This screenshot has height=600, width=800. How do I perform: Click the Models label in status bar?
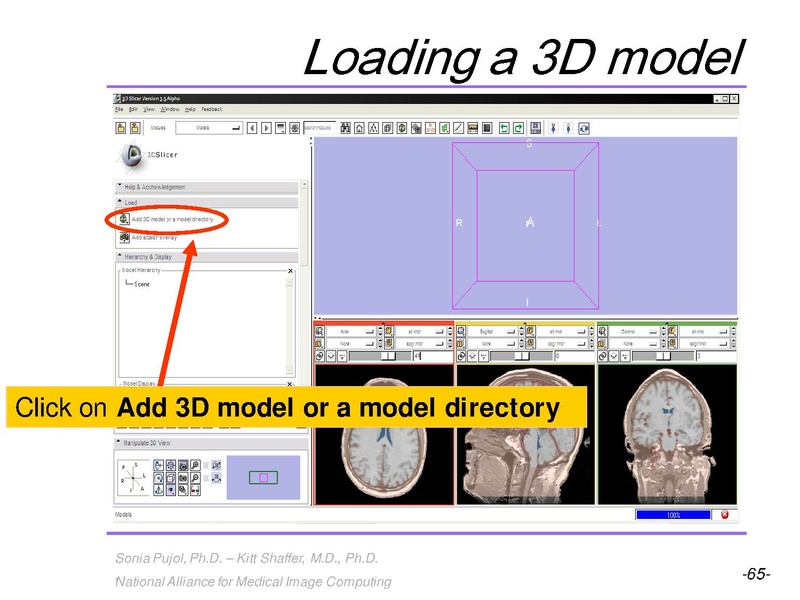click(123, 514)
